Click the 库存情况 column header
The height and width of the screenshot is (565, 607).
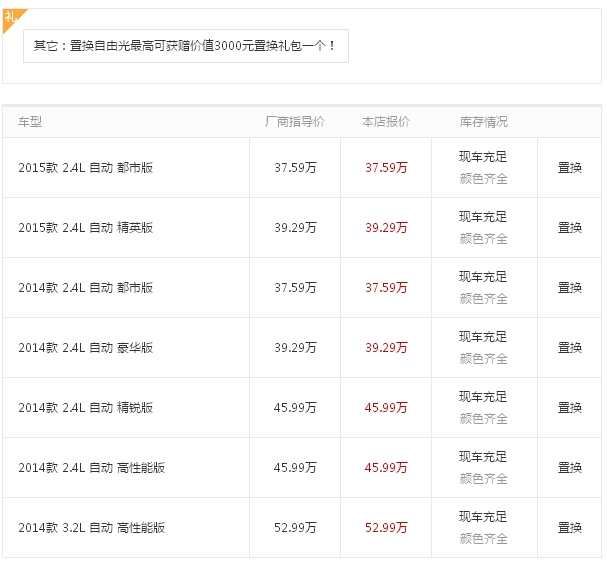484,122
